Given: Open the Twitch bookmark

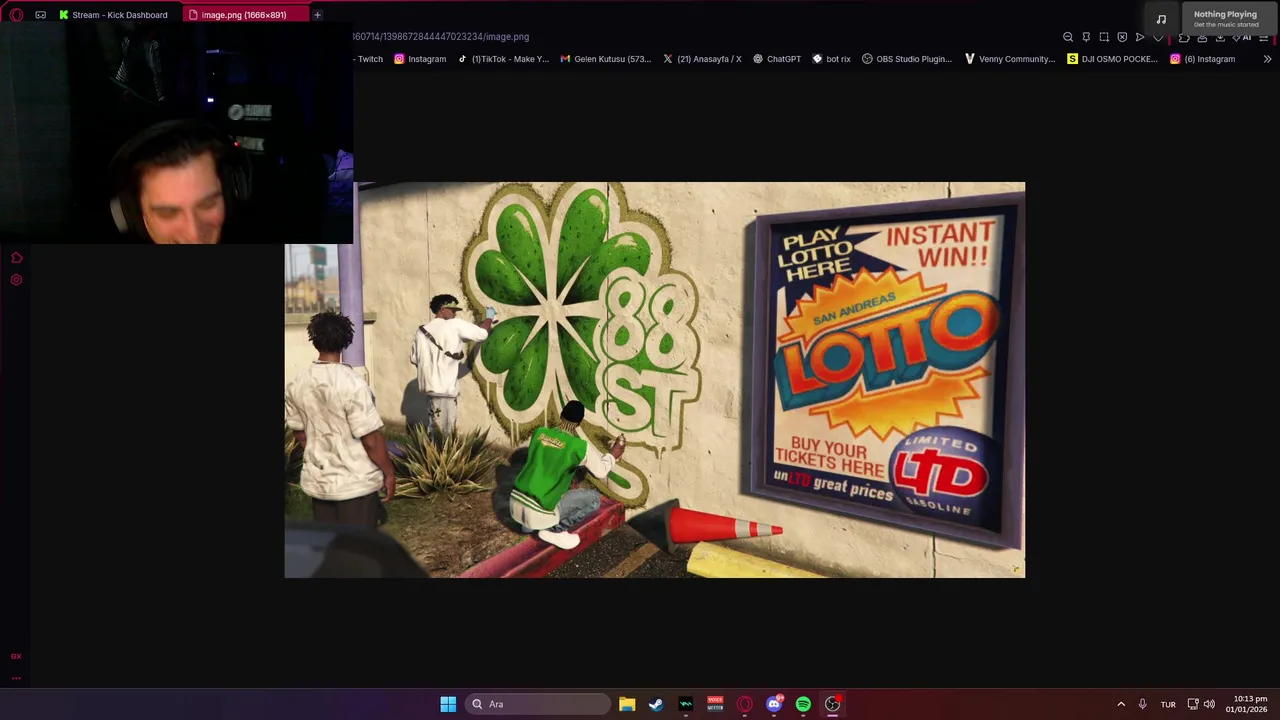Looking at the screenshot, I should click(x=369, y=59).
